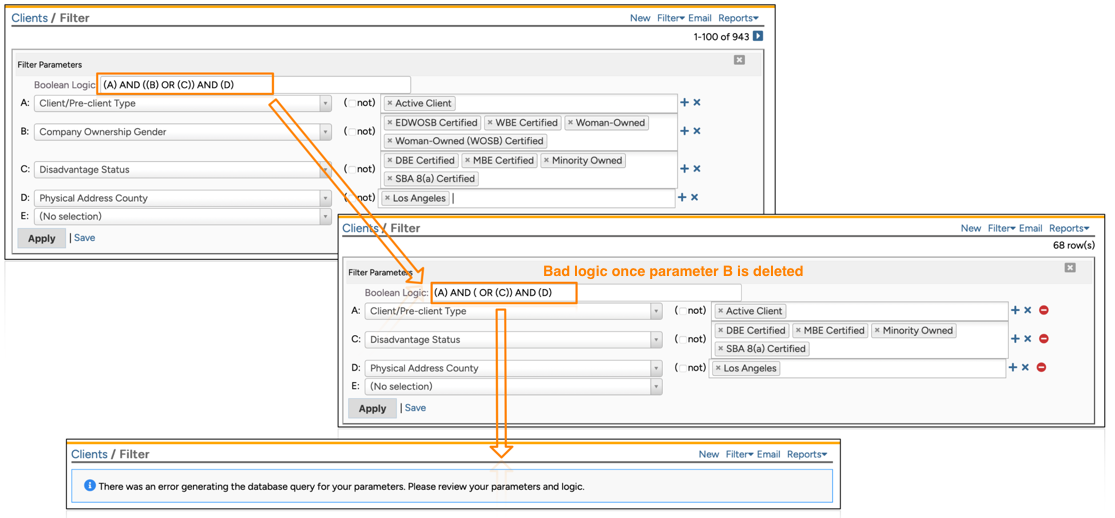Open Reports menu in the error message panel
1115x518 pixels.
click(807, 454)
